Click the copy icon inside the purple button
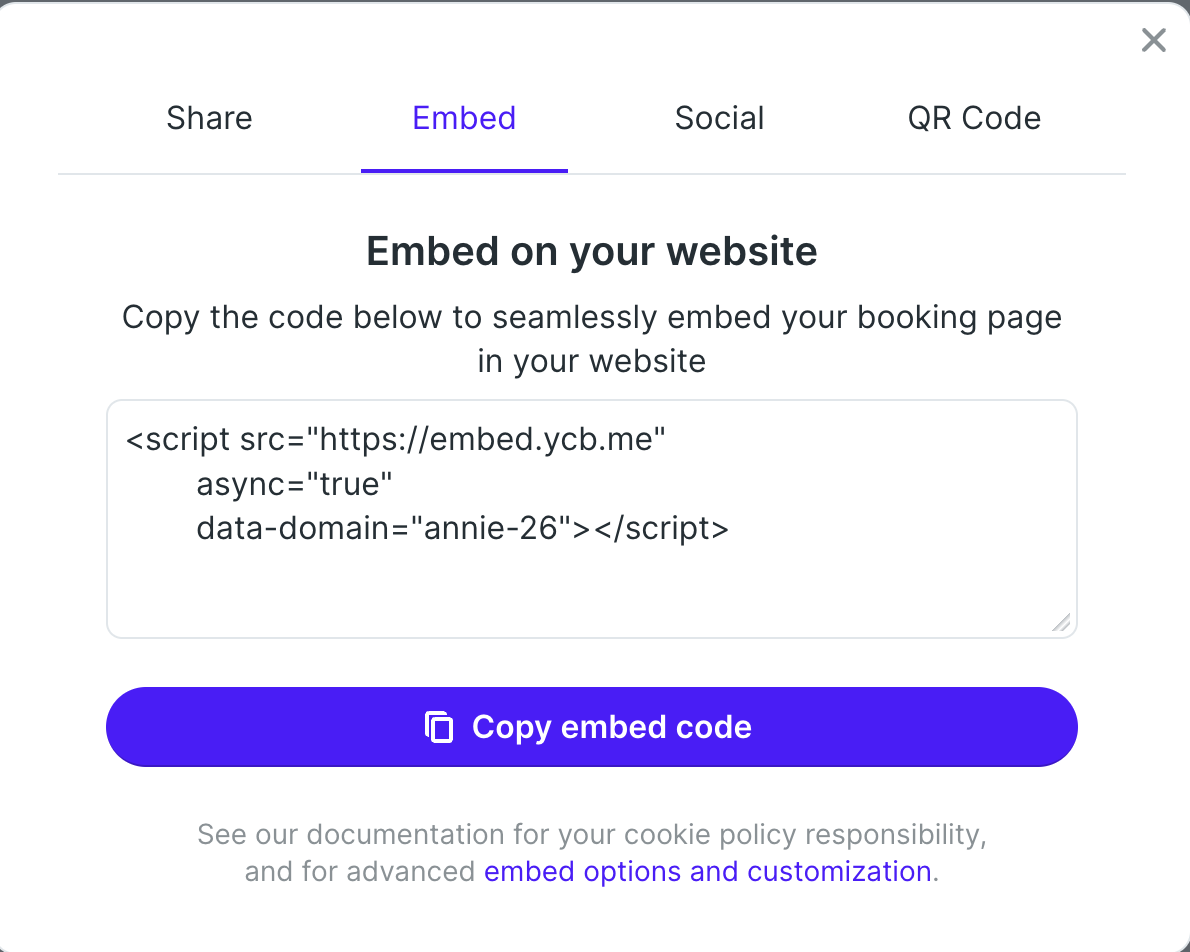The width and height of the screenshot is (1190, 952). [x=440, y=727]
